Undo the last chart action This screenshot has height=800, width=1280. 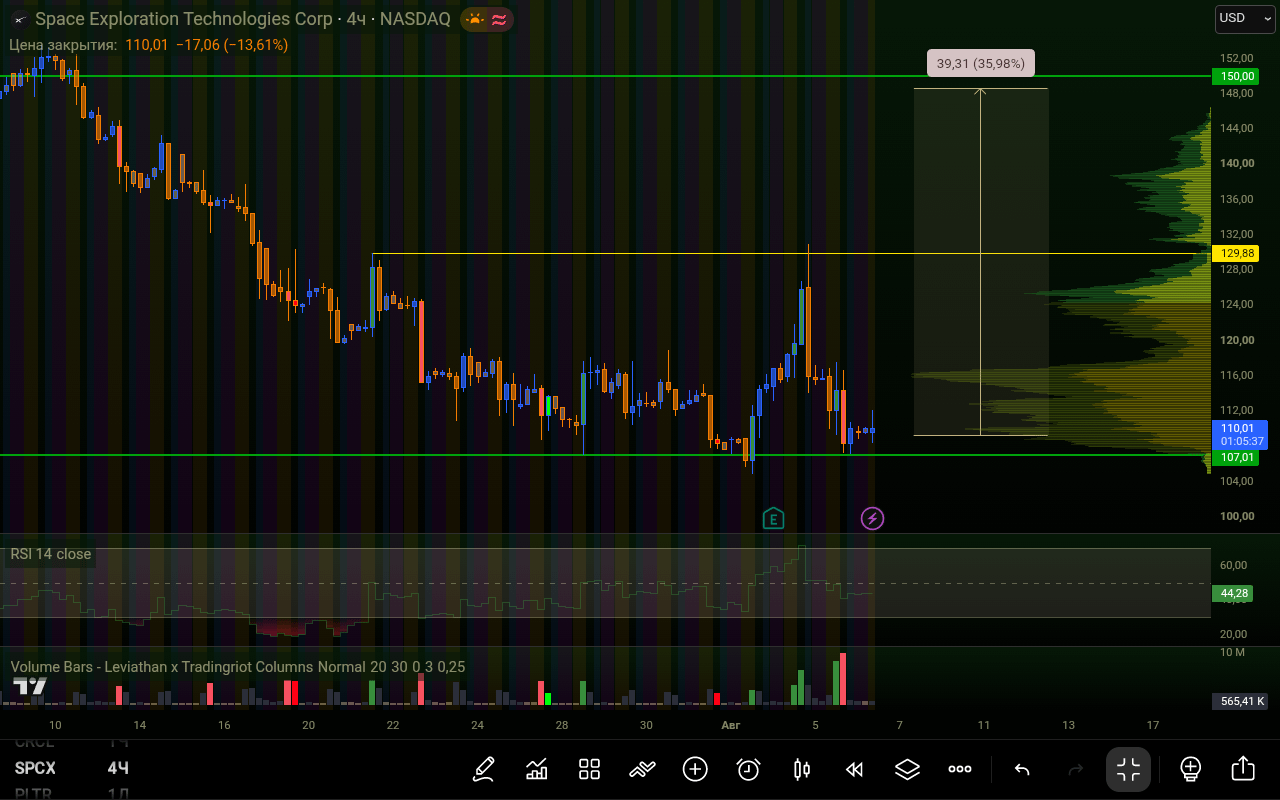pos(1022,769)
